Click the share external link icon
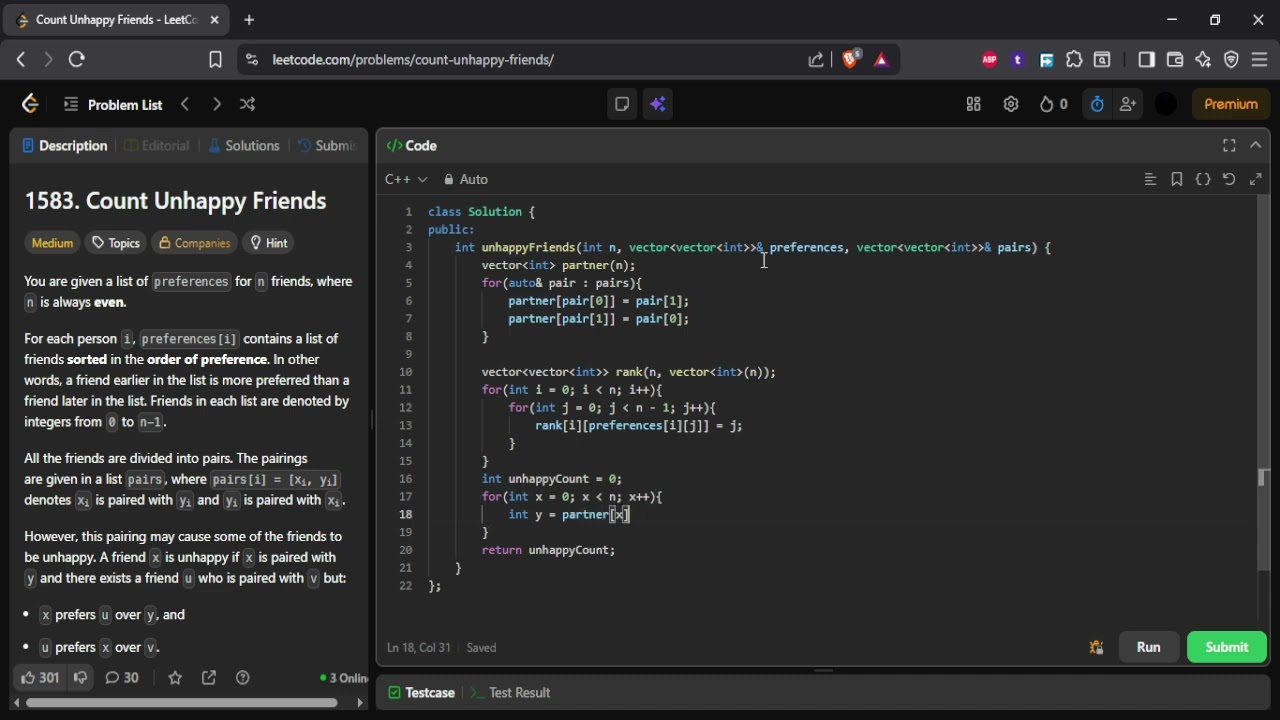This screenshot has height=720, width=1280. click(209, 678)
